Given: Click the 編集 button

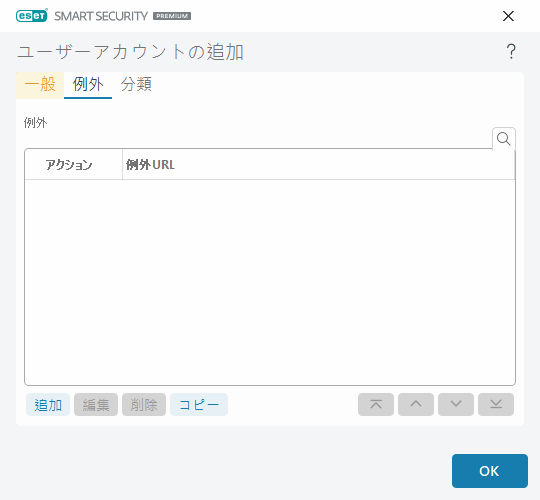Looking at the screenshot, I should (96, 405).
